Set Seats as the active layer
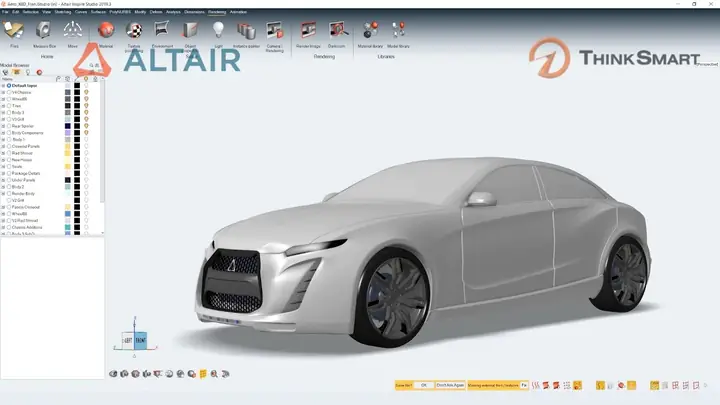720x405 pixels. click(9, 166)
